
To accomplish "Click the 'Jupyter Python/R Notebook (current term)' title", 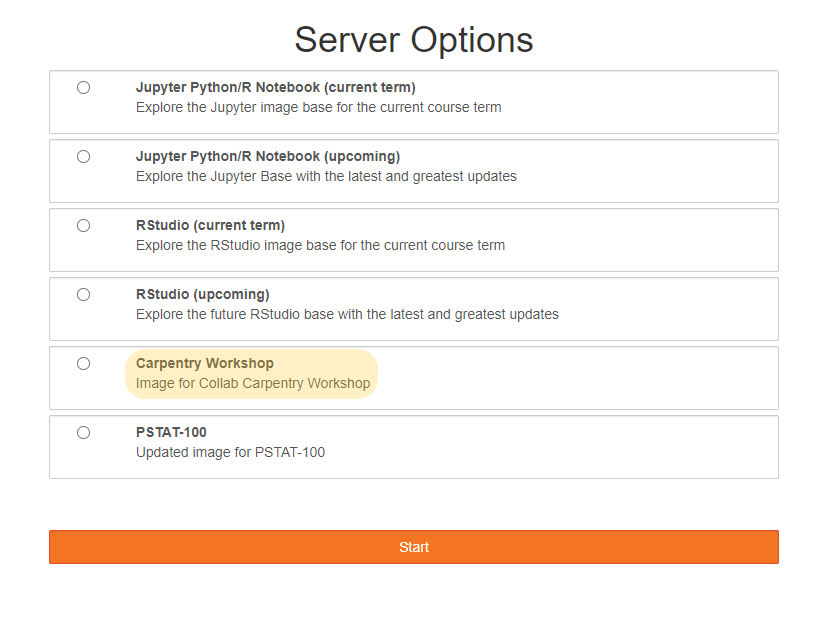I will (276, 87).
